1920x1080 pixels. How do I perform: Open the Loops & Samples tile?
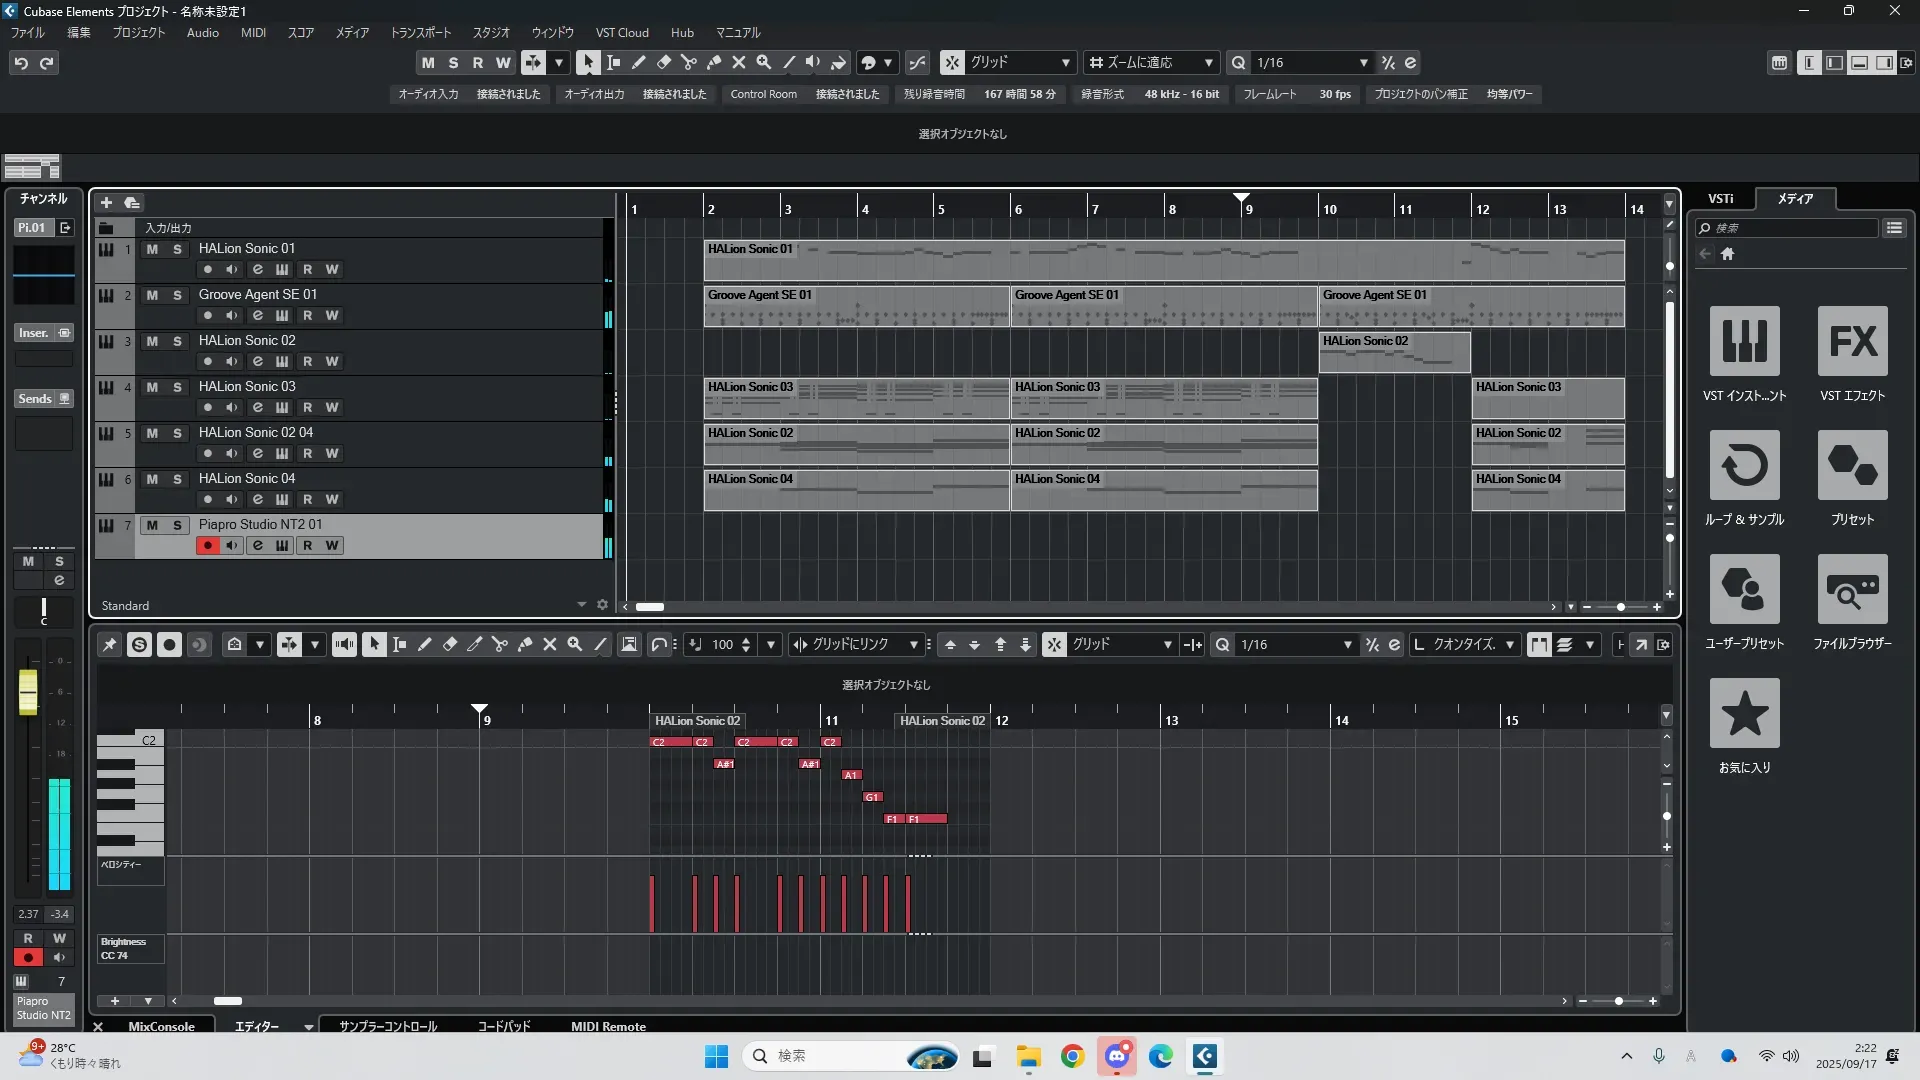(1744, 466)
